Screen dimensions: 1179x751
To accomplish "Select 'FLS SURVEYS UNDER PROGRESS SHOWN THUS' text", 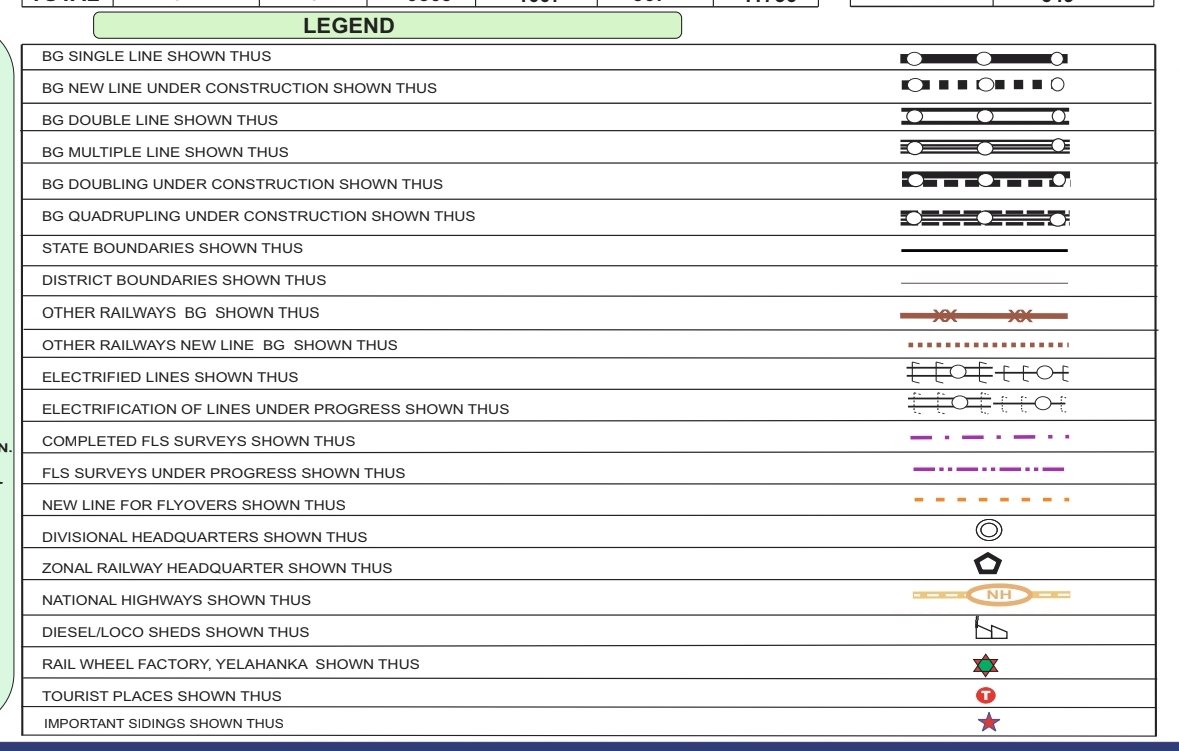I will point(223,473).
